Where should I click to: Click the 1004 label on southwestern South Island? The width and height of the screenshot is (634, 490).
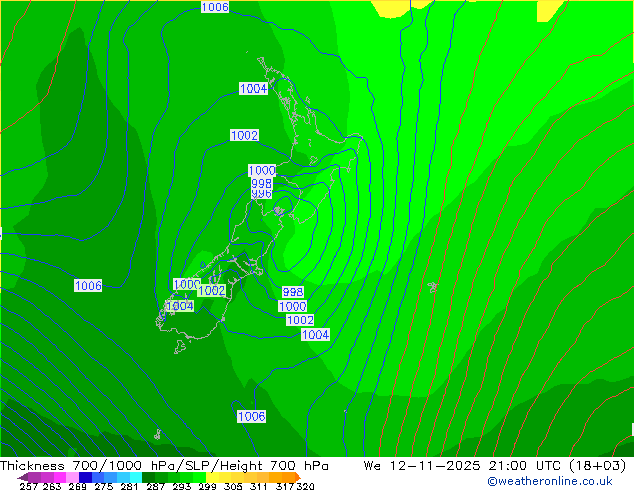pyautogui.click(x=180, y=306)
